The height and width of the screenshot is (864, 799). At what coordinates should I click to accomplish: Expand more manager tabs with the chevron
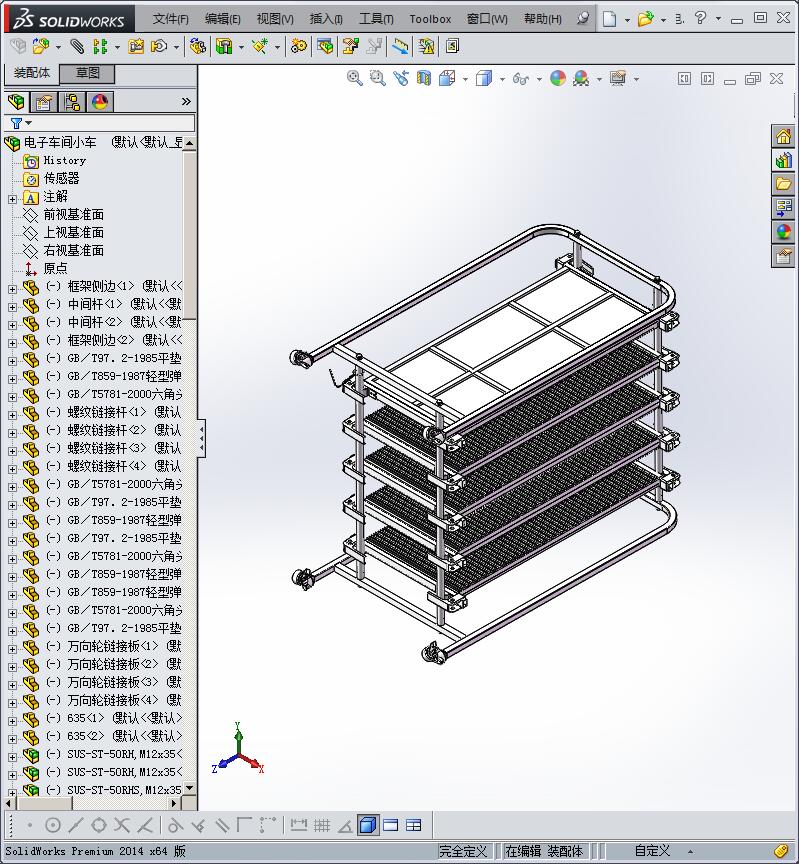click(186, 101)
